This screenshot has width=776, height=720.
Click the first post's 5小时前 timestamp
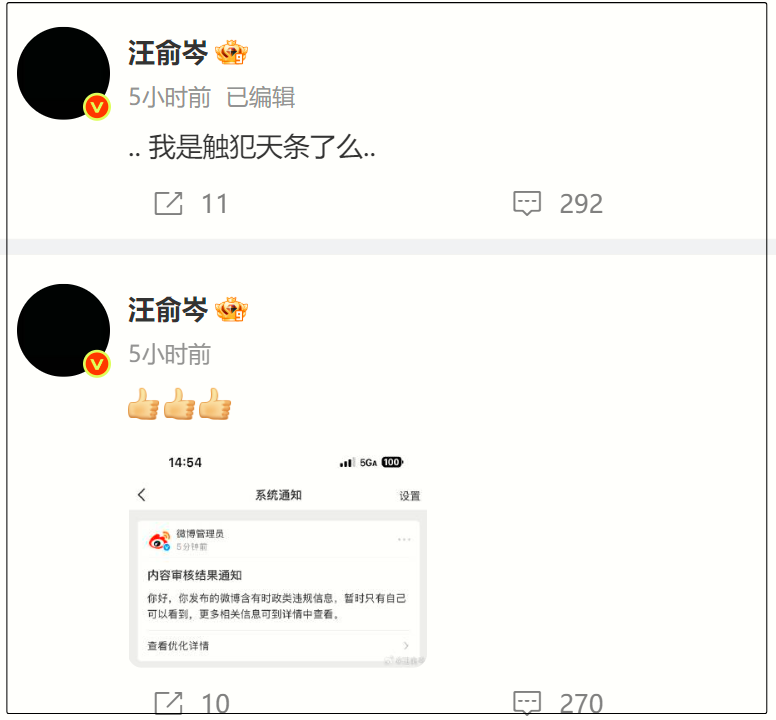click(170, 97)
